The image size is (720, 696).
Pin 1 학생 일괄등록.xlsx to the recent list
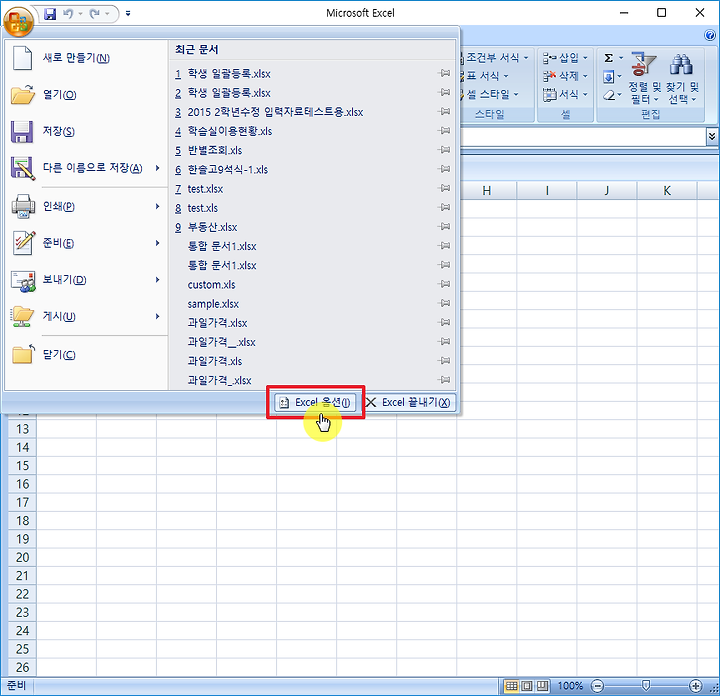444,73
